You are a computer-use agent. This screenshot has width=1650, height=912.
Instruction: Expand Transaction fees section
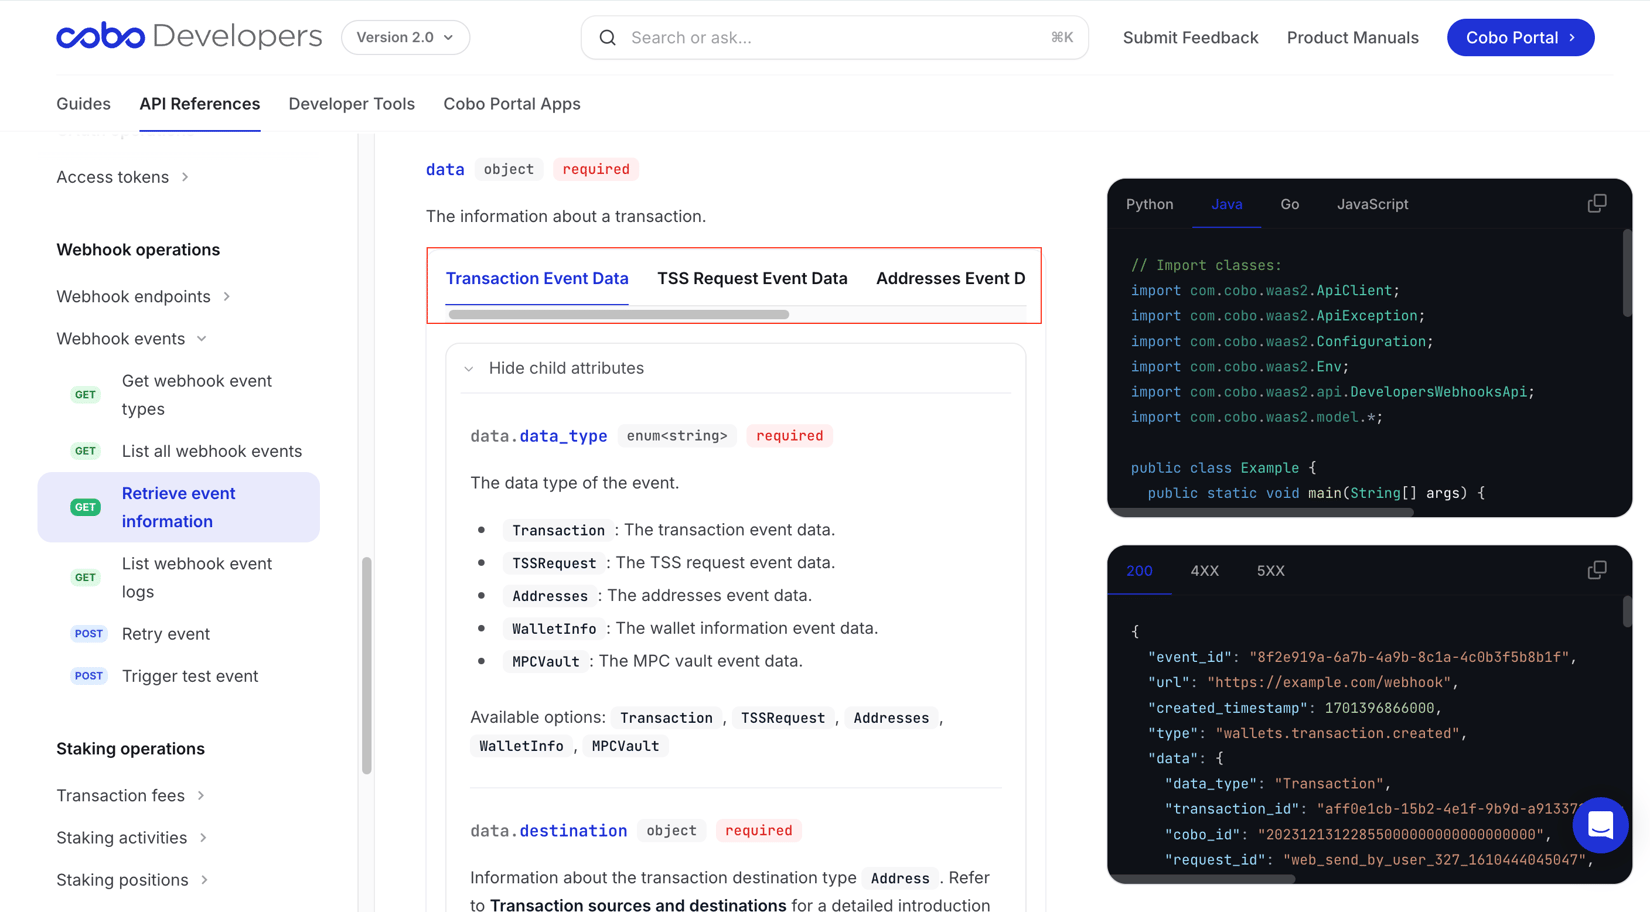(131, 795)
